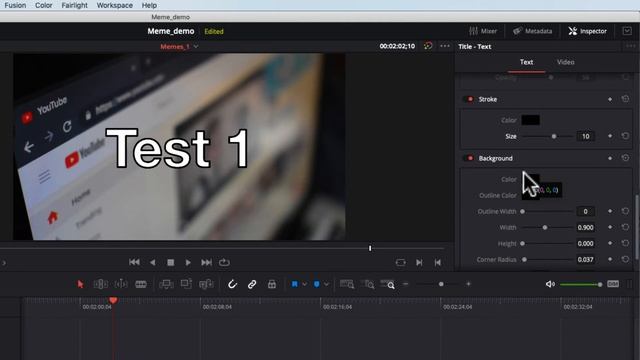Open the Color menu
The image size is (640, 360).
(x=44, y=5)
